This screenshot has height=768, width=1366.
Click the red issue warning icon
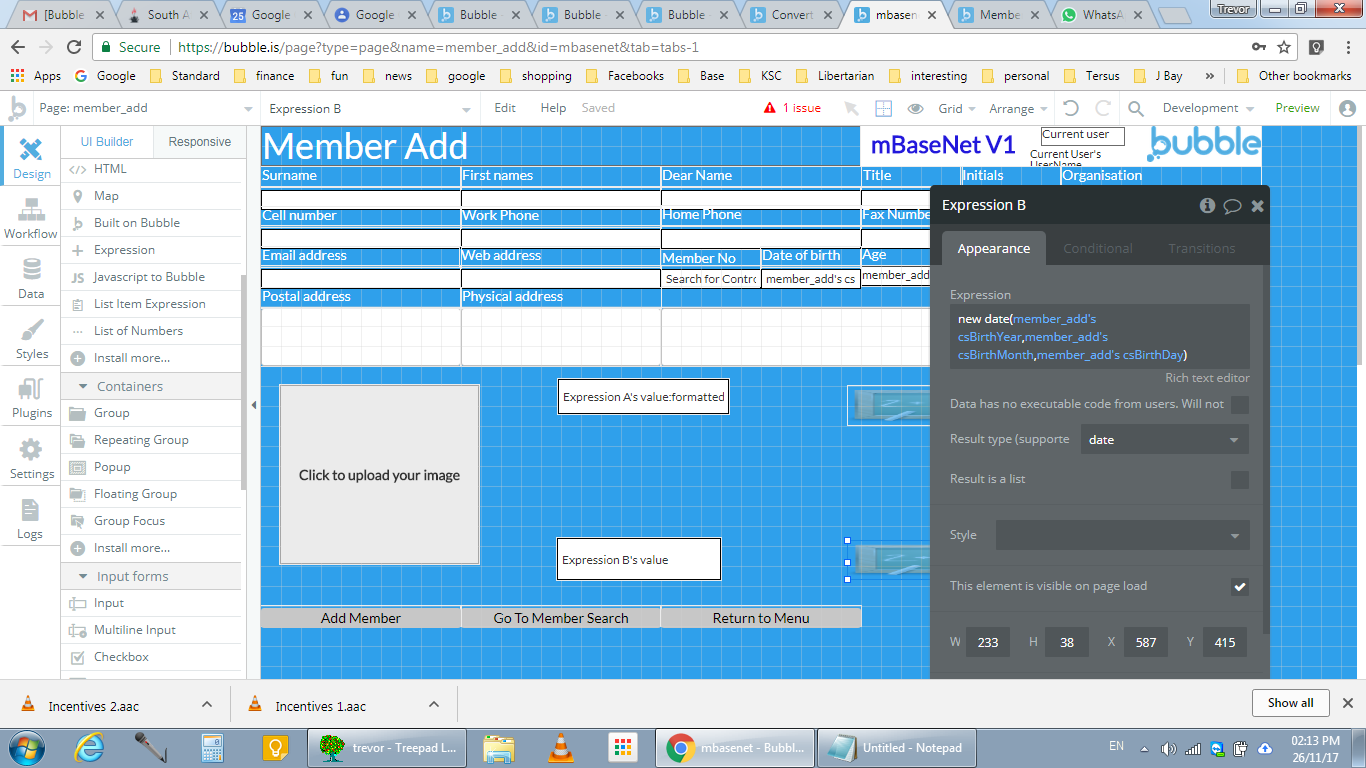pyautogui.click(x=770, y=108)
